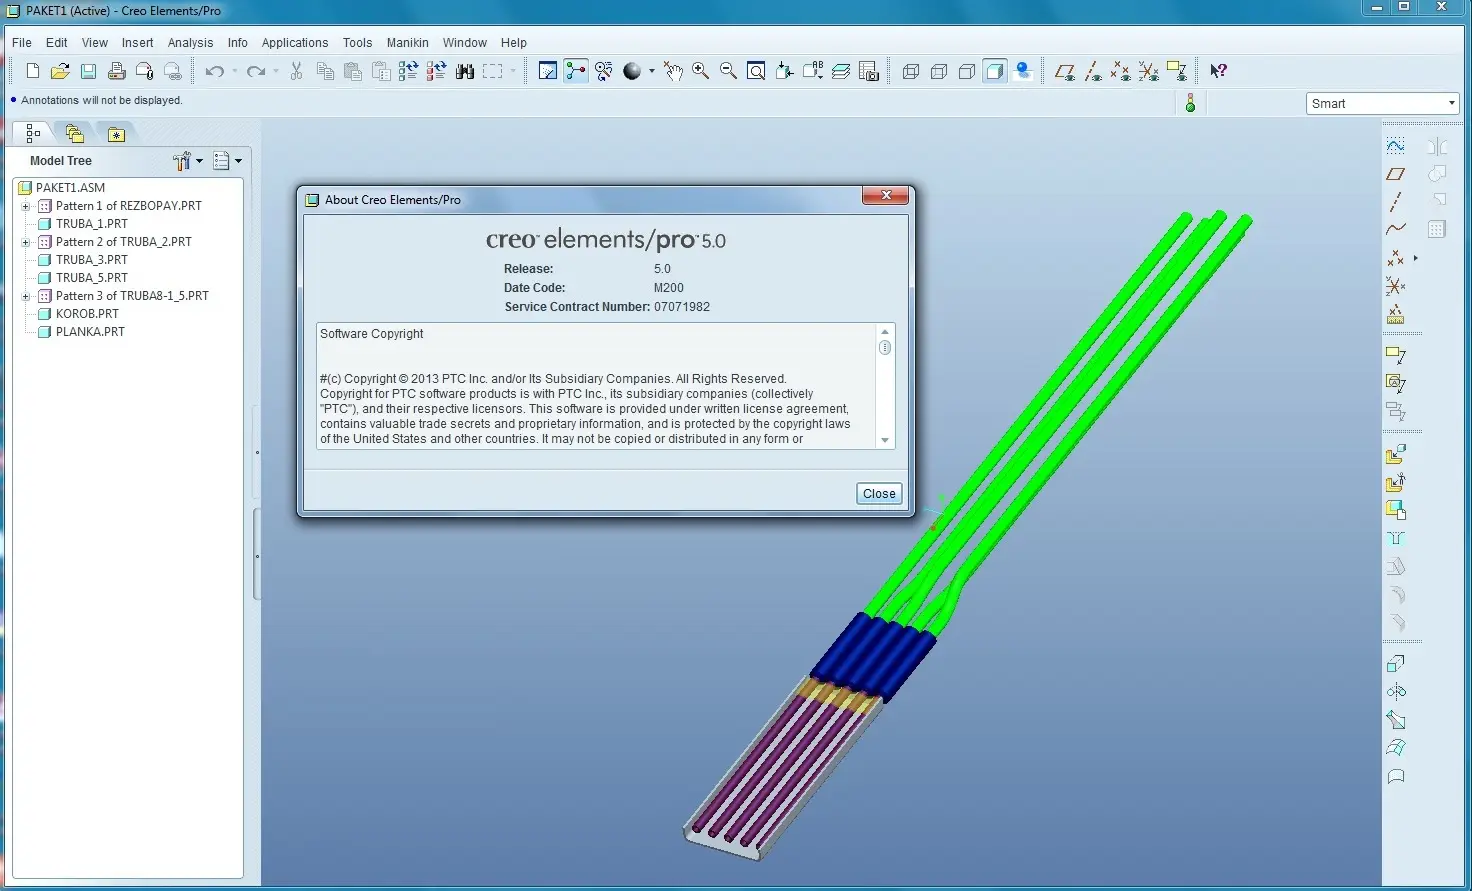Save the model with the floppy disk icon
Viewport: 1472px width, 891px height.
(88, 71)
